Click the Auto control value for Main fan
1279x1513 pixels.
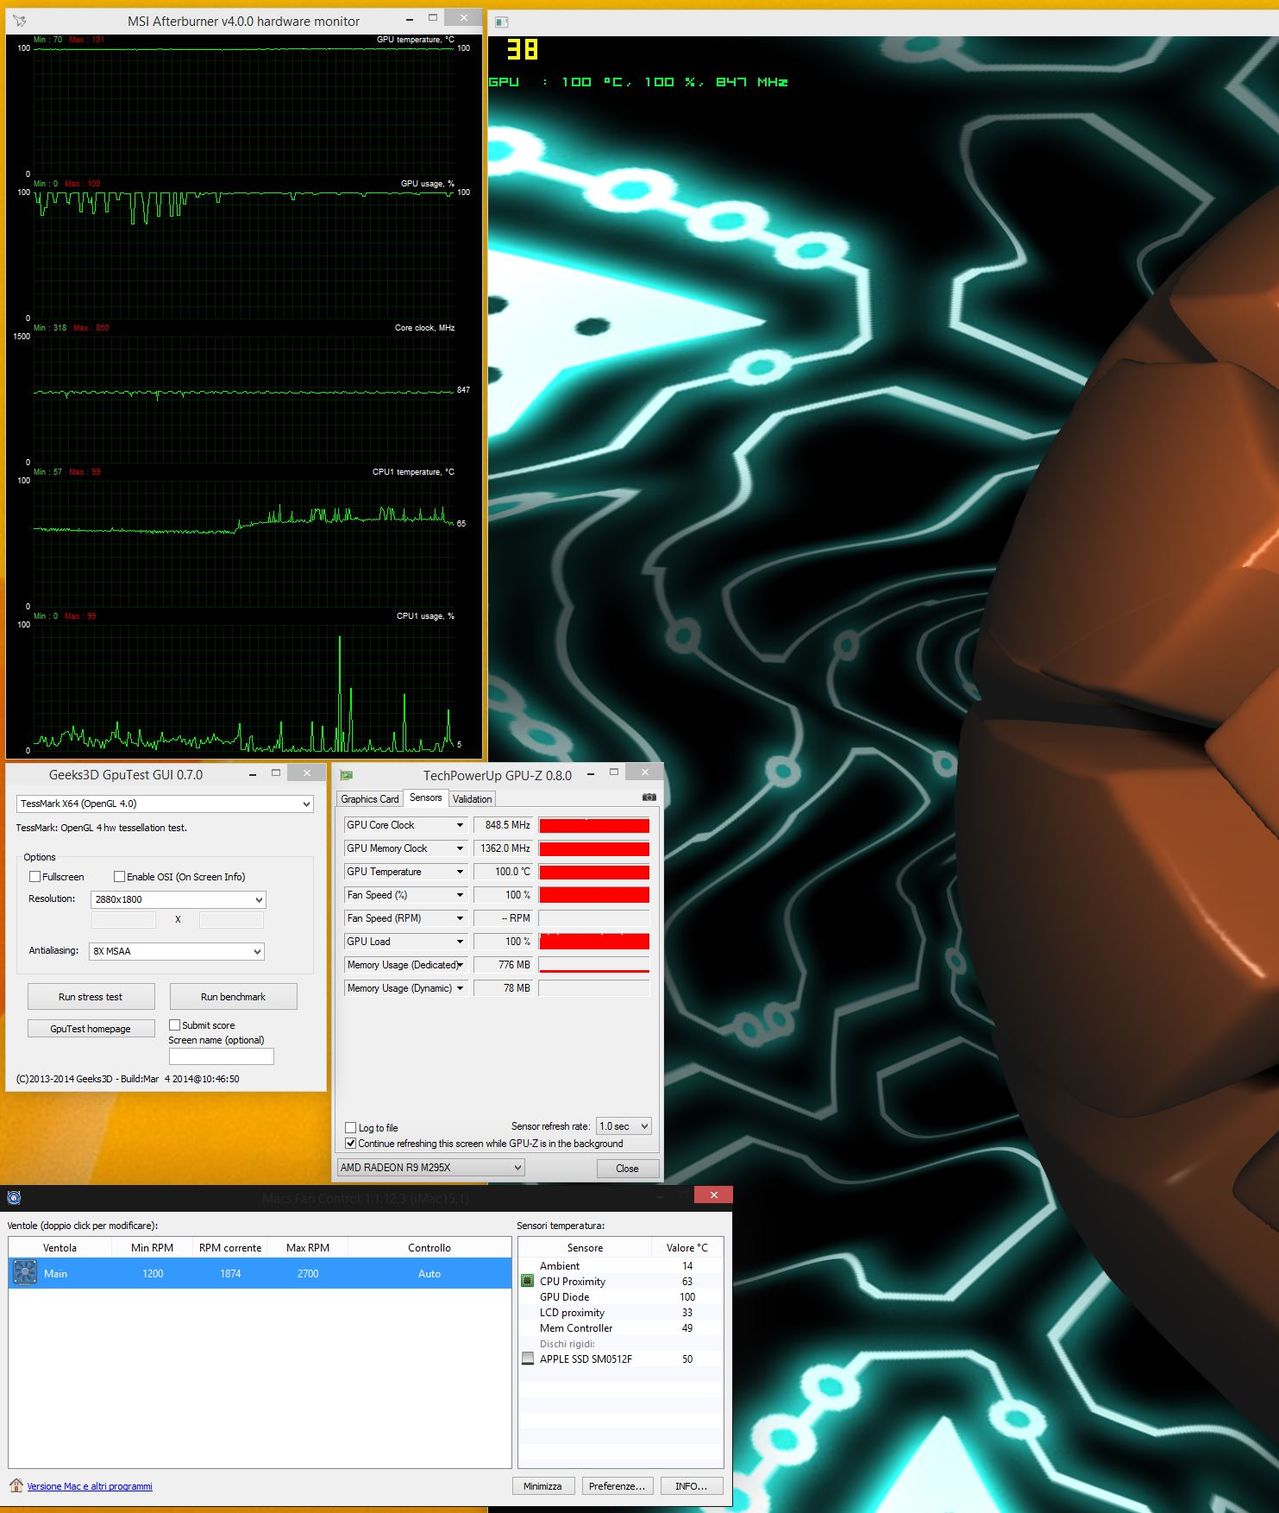[429, 1273]
